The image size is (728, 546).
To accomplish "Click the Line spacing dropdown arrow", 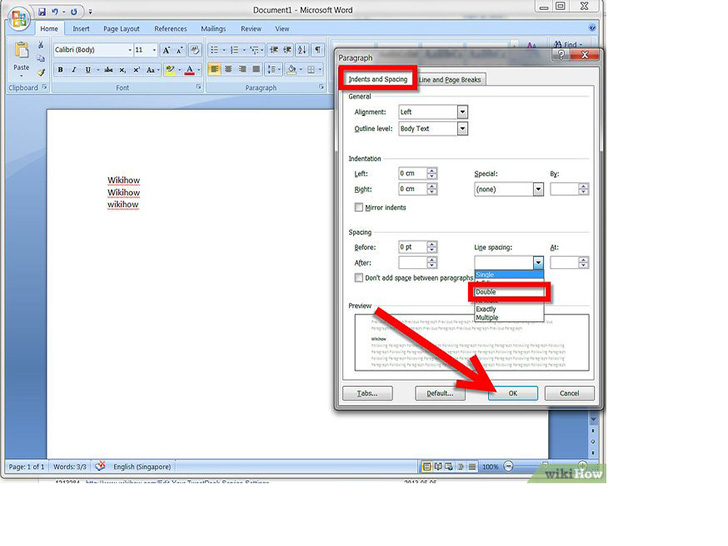I will 538,262.
